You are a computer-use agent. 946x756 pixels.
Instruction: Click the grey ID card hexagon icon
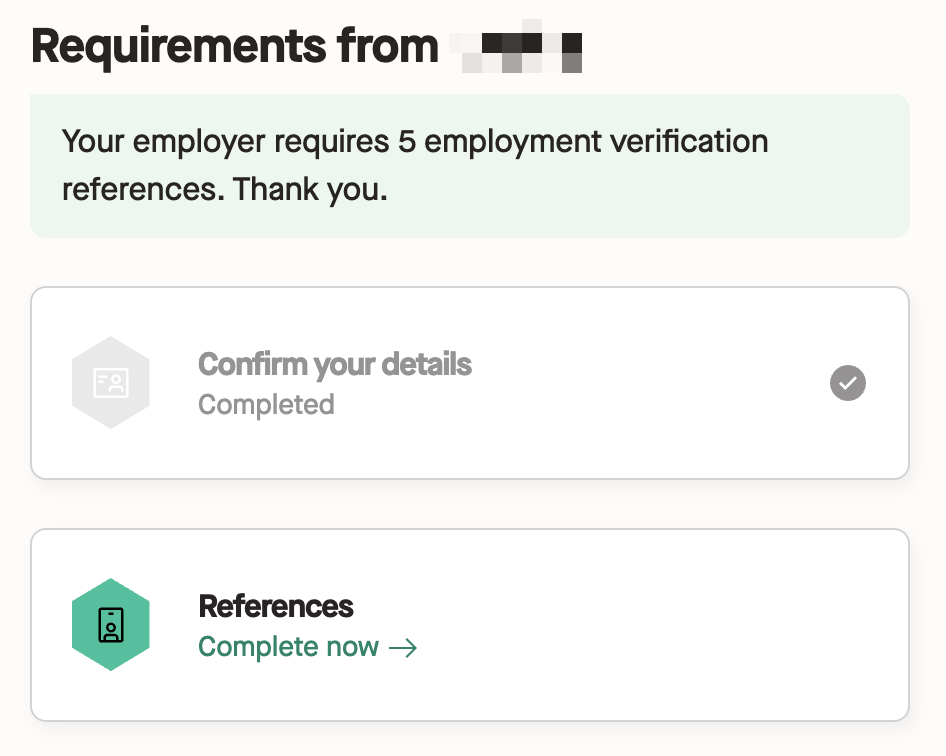coord(110,383)
